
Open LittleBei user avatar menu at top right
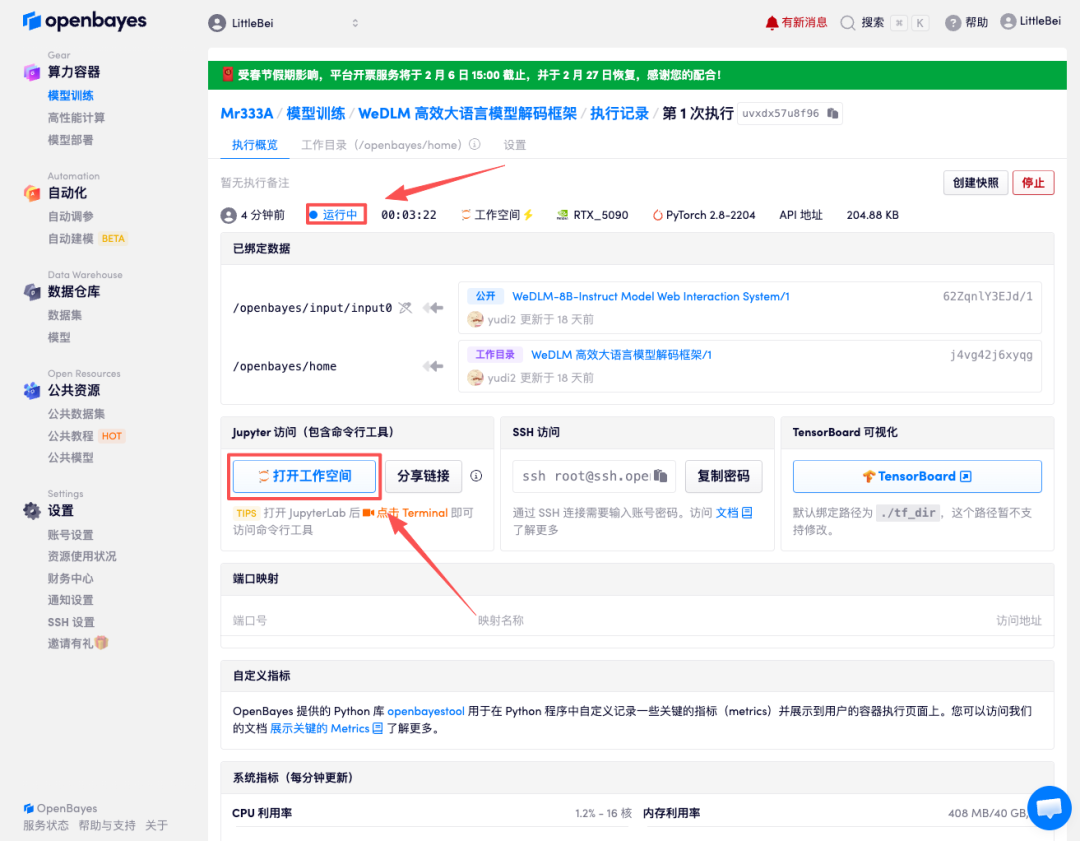click(1008, 21)
